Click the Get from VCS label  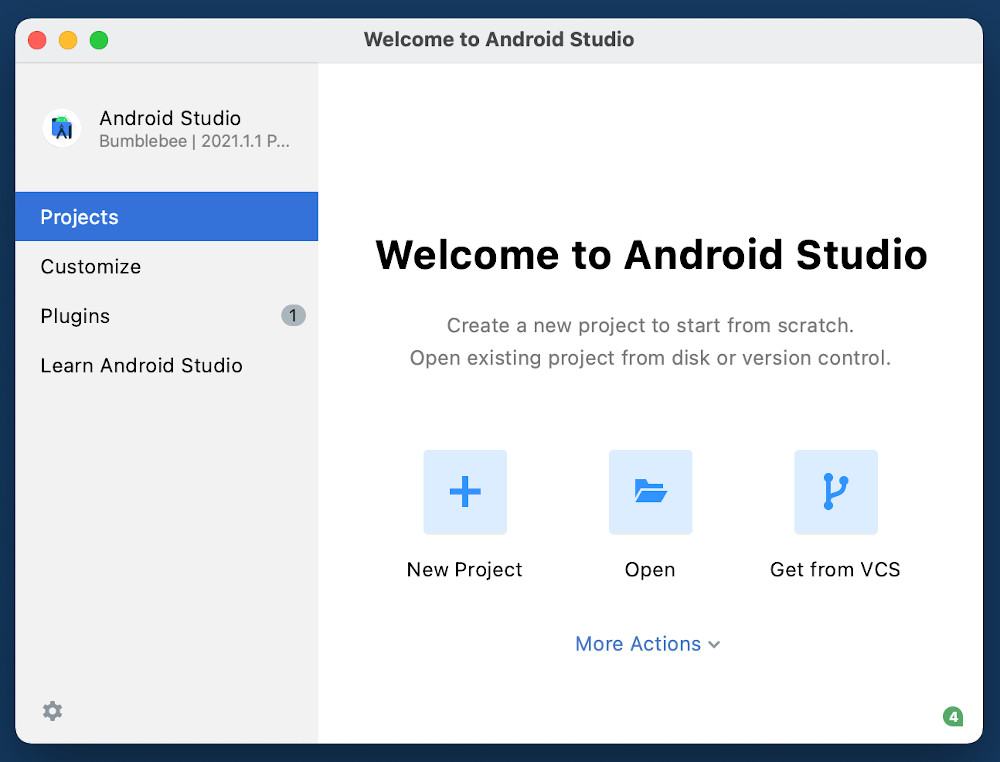point(835,569)
